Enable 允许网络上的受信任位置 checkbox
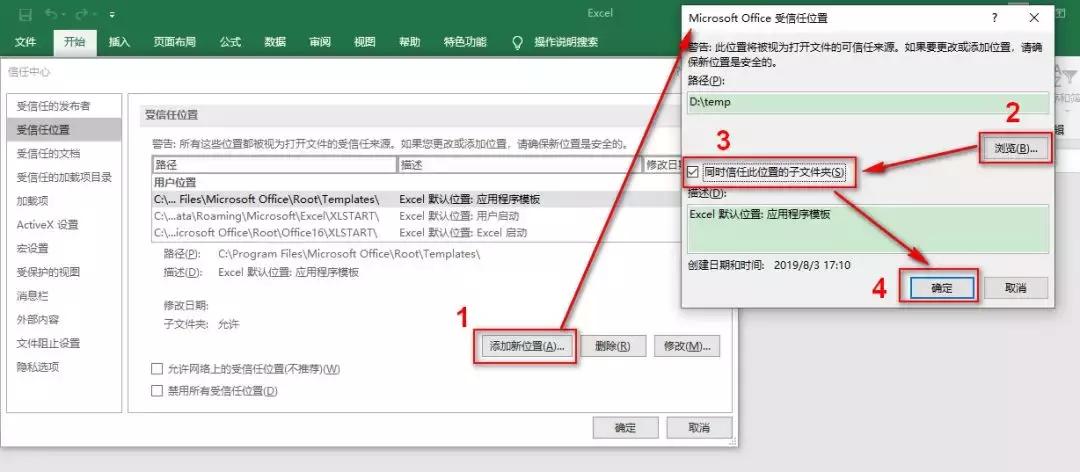This screenshot has height=472, width=1080. coord(157,369)
